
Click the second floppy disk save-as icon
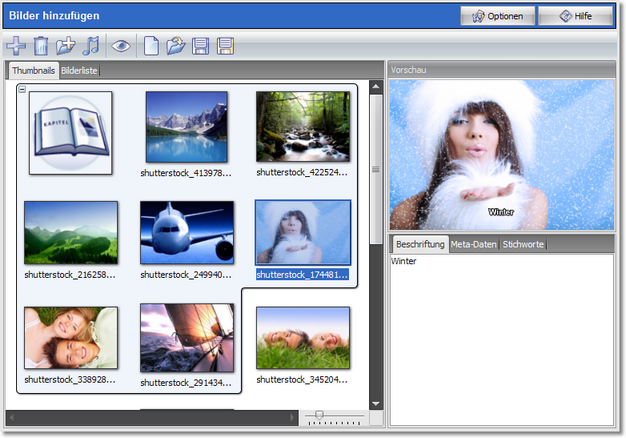pyautogui.click(x=226, y=45)
